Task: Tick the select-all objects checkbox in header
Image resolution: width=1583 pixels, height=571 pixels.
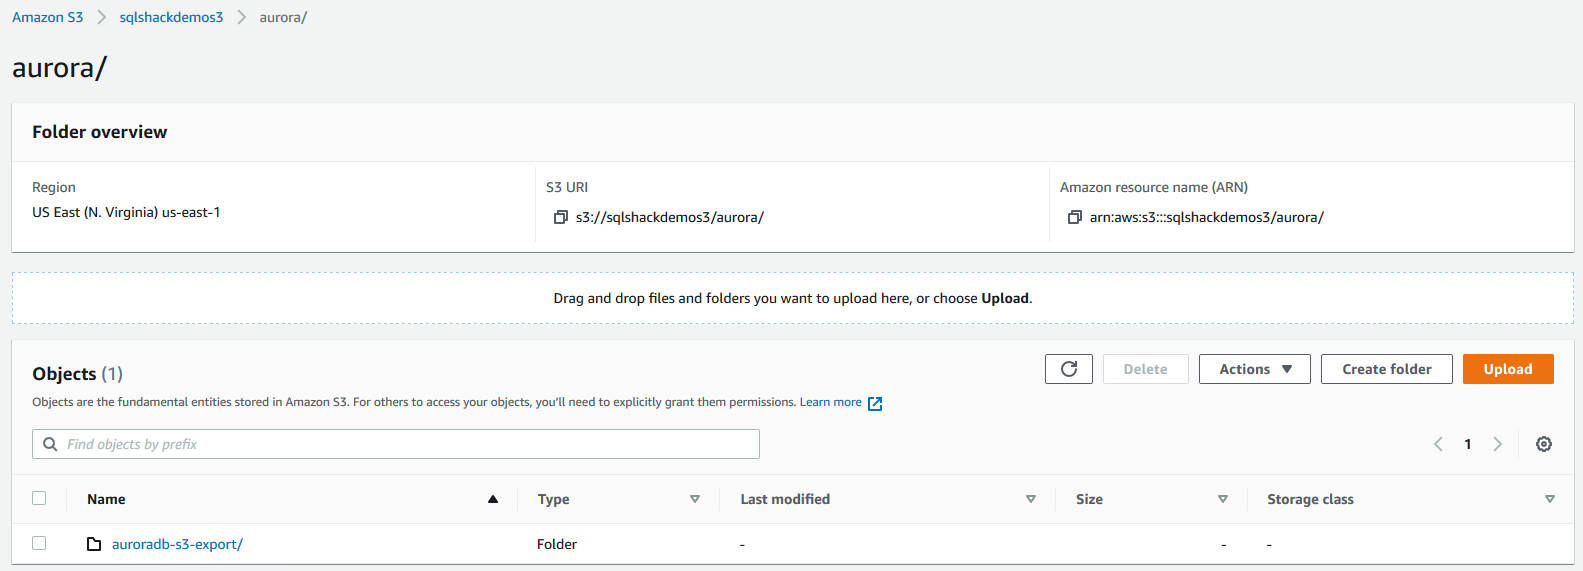Action: coord(39,498)
